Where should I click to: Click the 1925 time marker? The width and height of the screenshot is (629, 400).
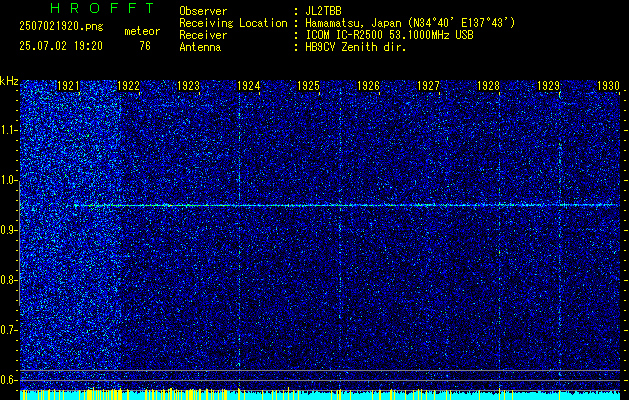point(308,86)
